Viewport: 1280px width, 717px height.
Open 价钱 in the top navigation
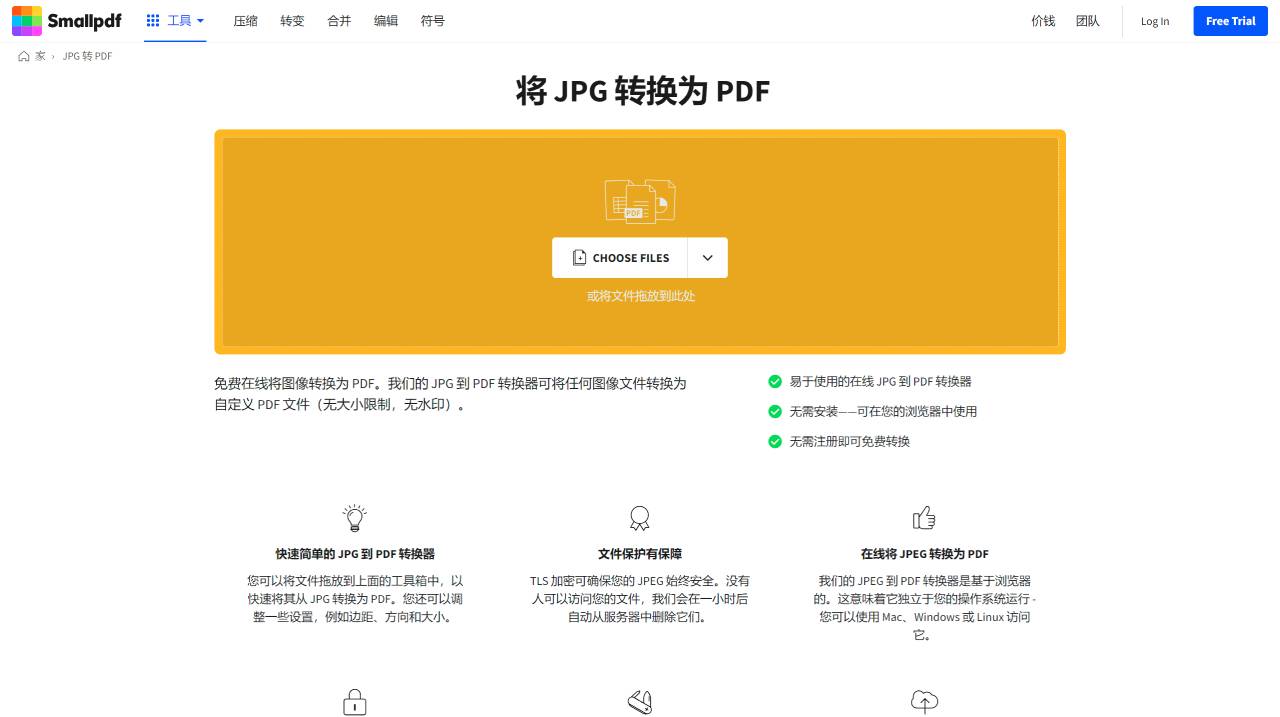point(1043,20)
